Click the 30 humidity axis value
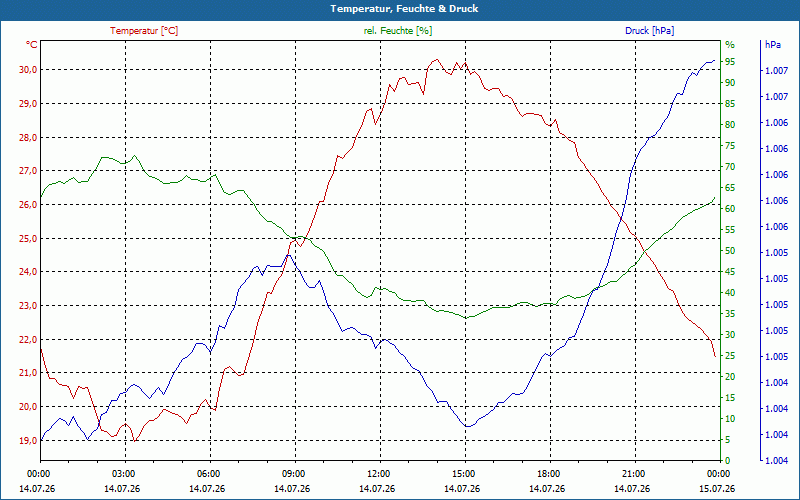The height and width of the screenshot is (500, 800). [730, 335]
